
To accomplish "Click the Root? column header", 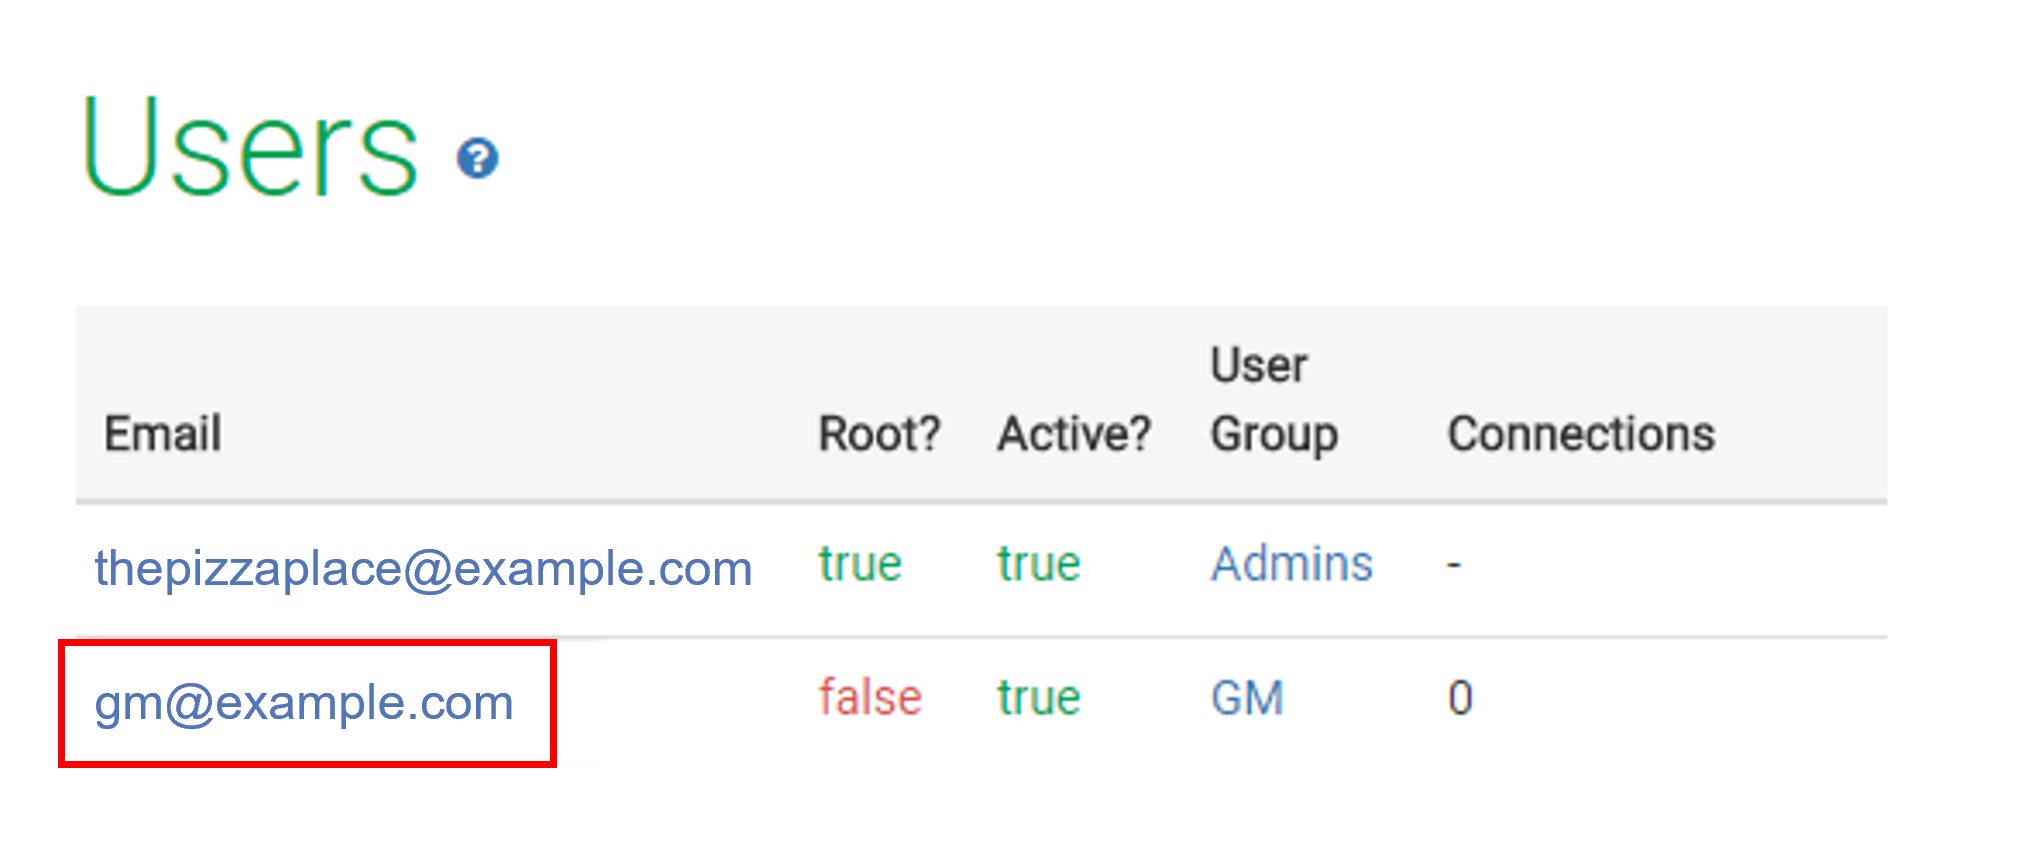I will coord(880,434).
